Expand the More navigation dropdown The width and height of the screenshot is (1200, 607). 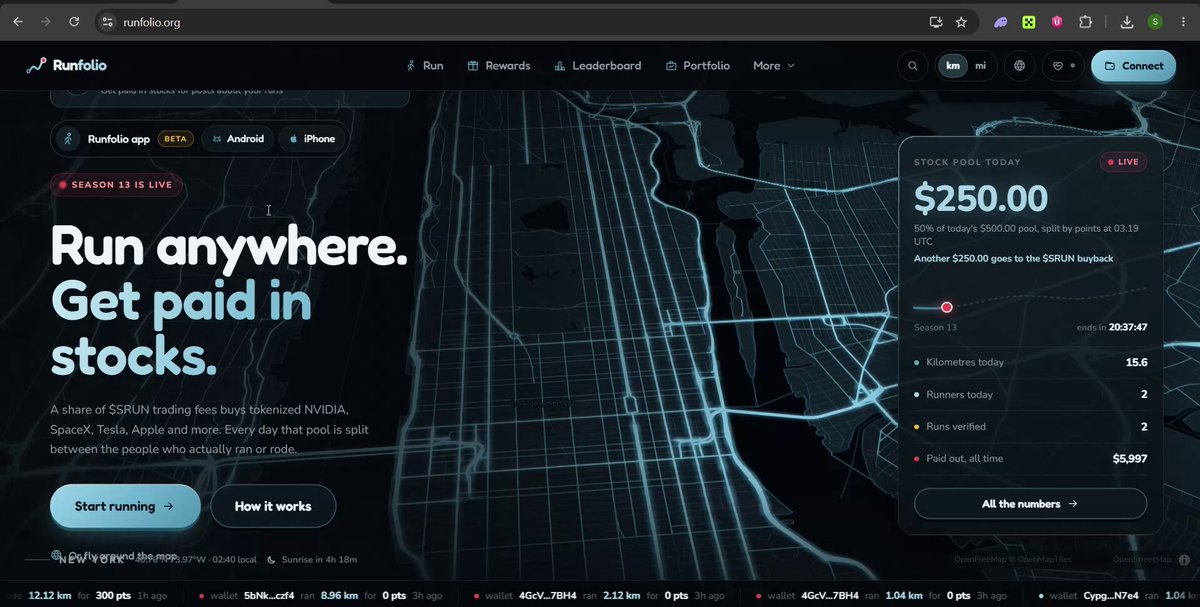(x=774, y=66)
